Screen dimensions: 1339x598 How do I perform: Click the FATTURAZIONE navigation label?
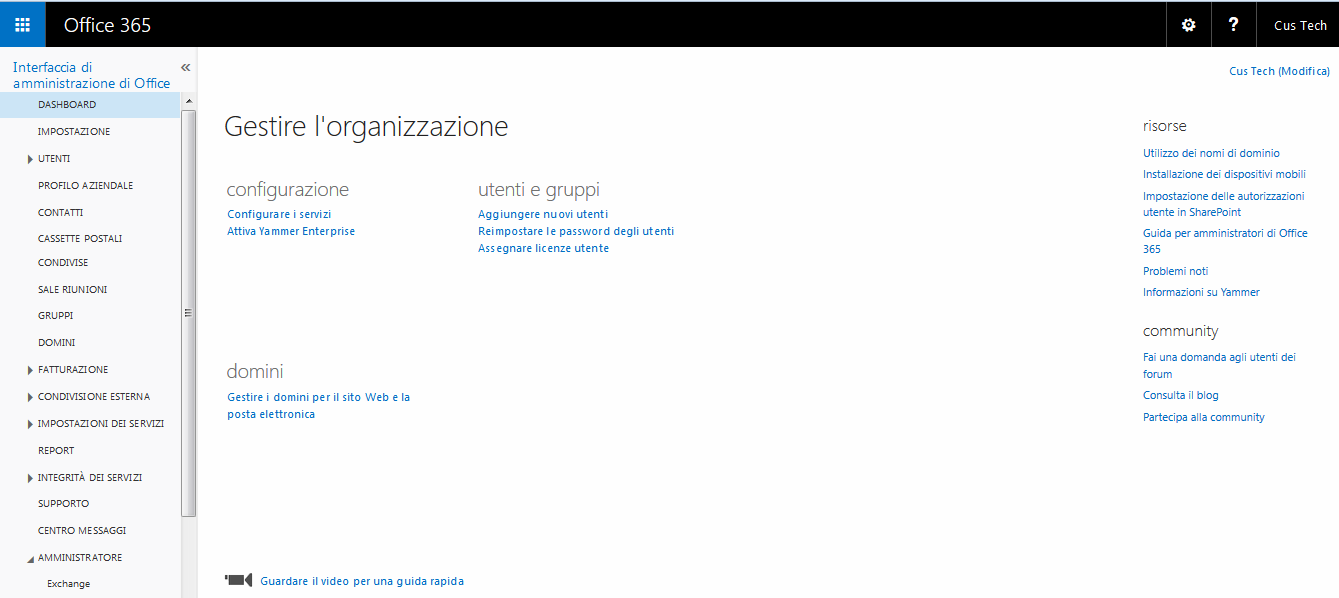[x=73, y=370]
